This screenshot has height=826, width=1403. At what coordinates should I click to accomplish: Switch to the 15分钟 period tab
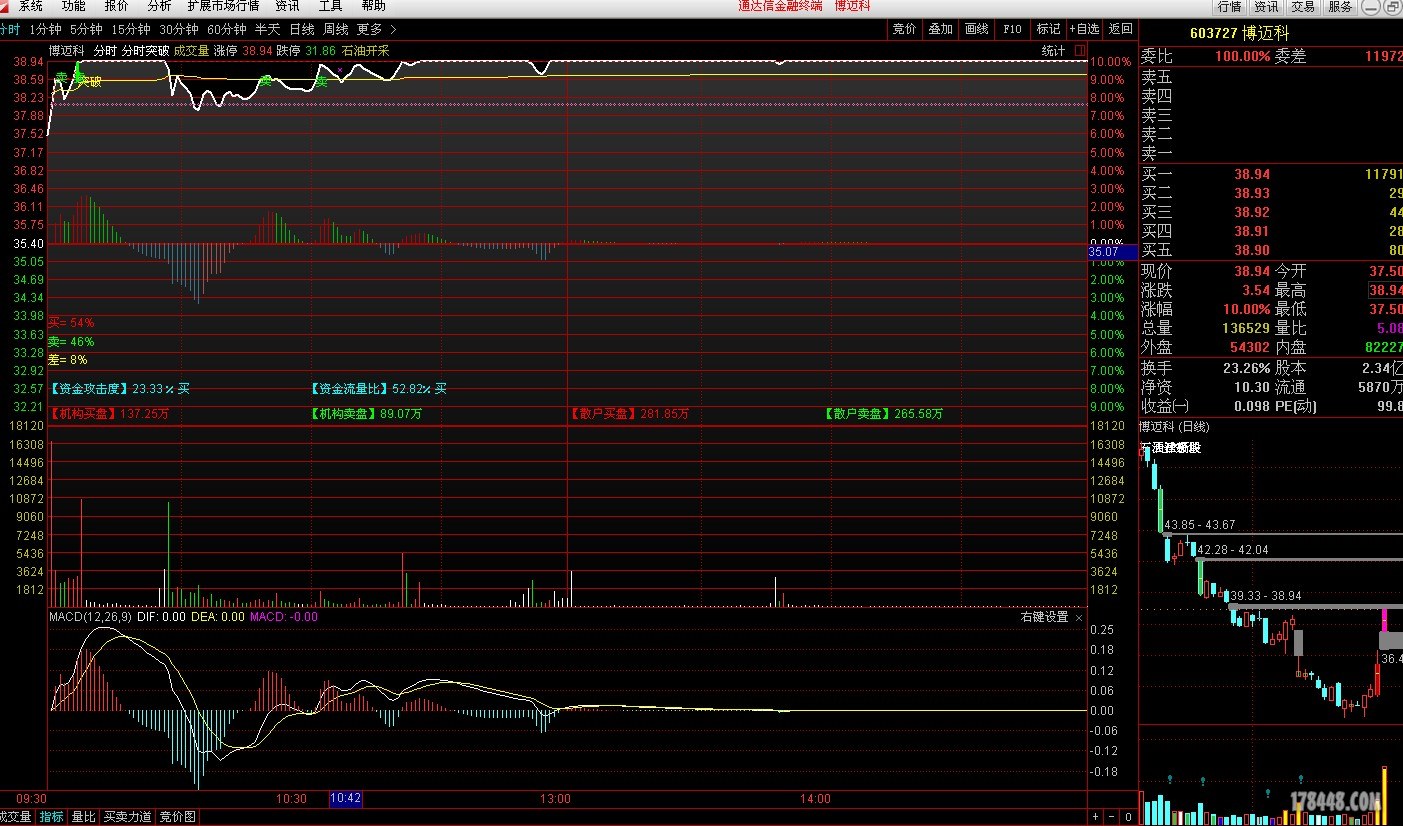tap(131, 29)
